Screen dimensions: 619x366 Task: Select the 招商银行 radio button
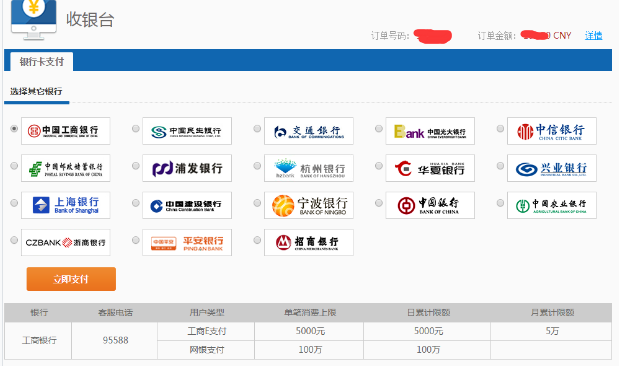coord(257,240)
